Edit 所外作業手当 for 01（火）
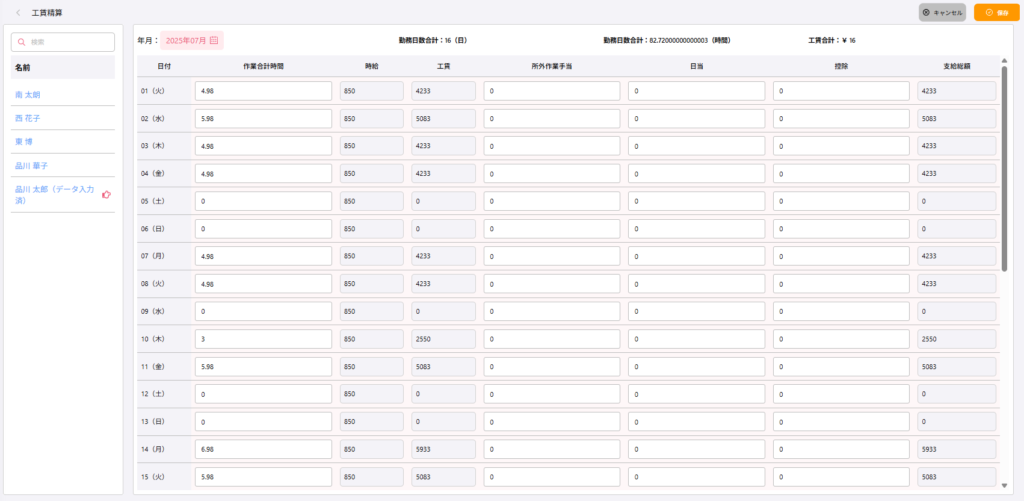Screen dimensions: 1024x501 click(552, 91)
